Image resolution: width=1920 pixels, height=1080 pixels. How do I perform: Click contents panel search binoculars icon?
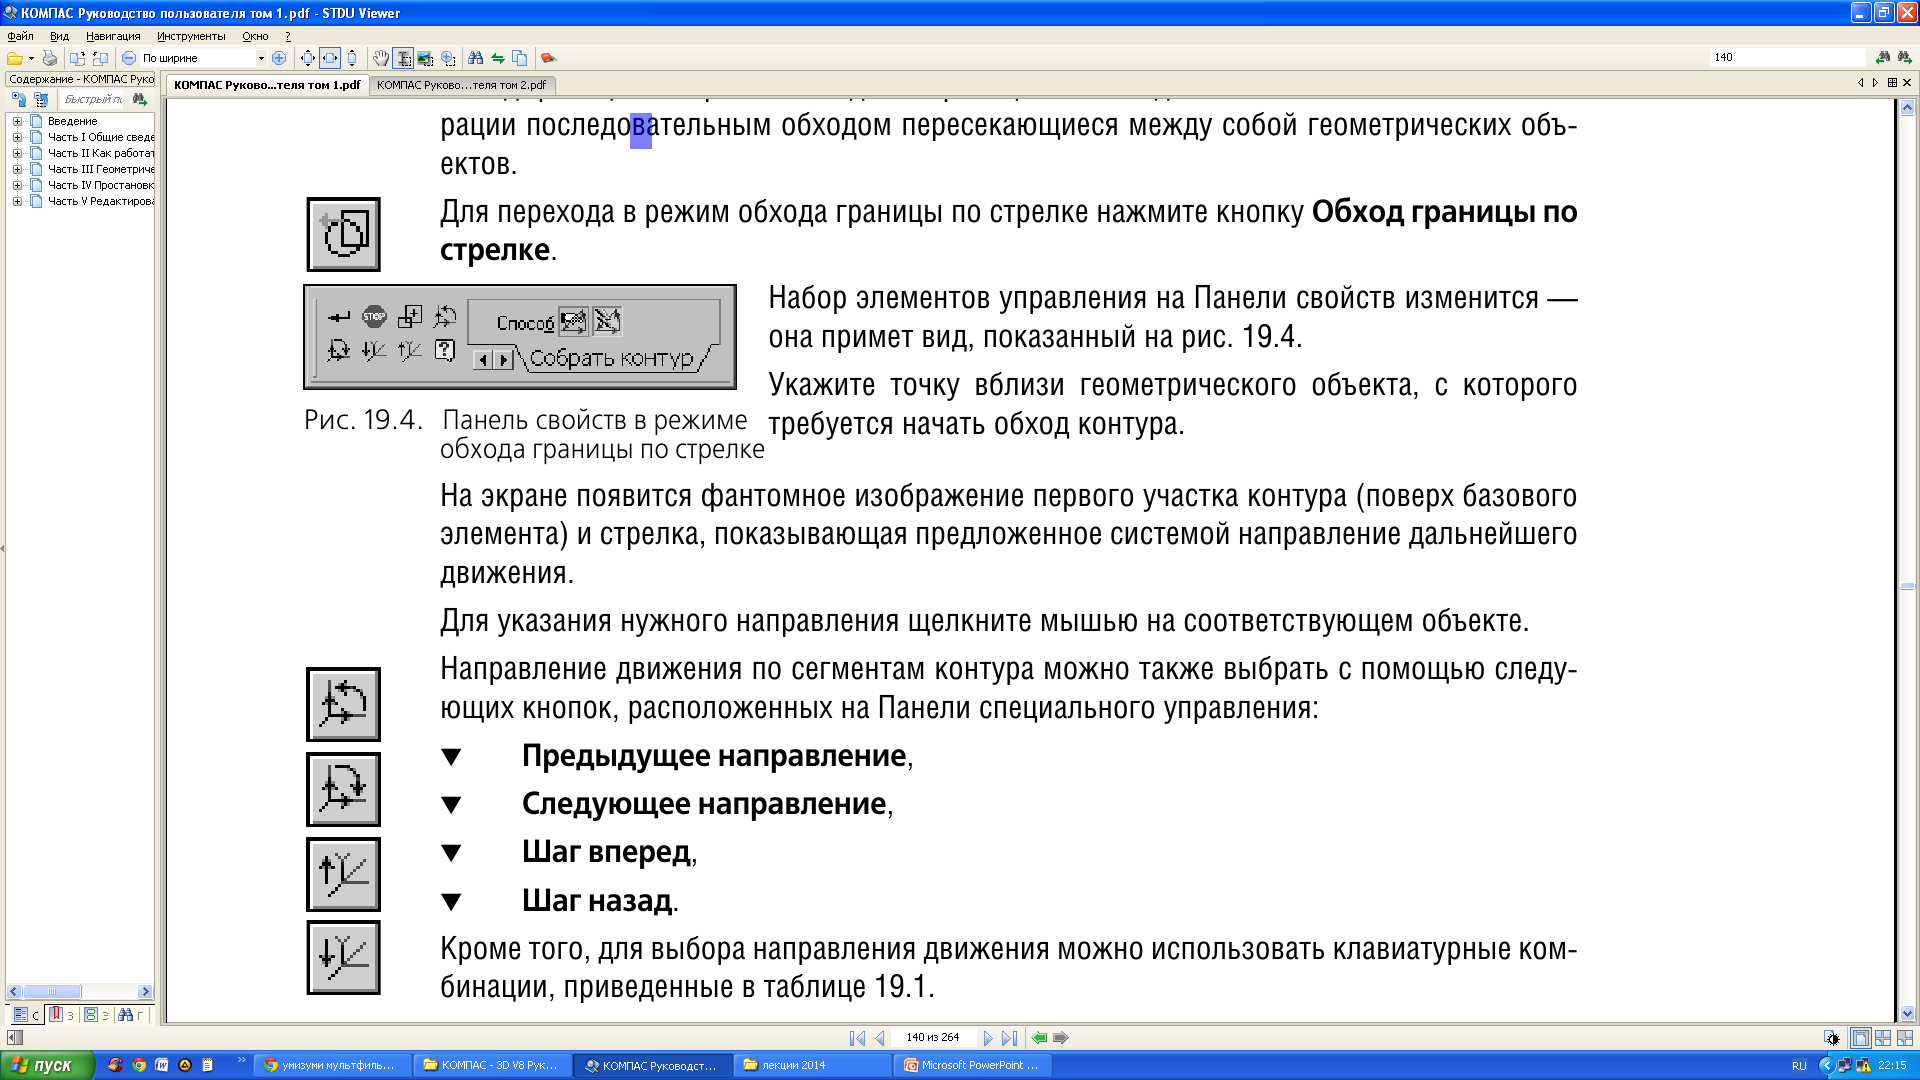pyautogui.click(x=139, y=99)
